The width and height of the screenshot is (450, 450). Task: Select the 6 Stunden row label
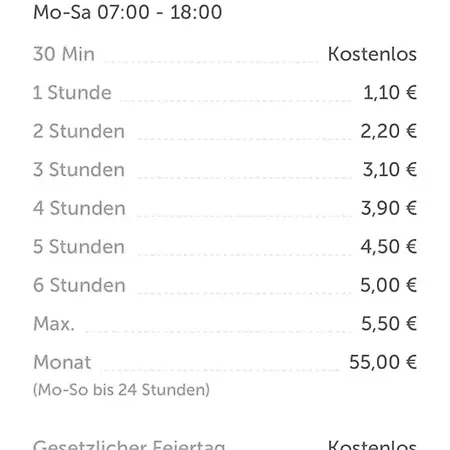(79, 285)
